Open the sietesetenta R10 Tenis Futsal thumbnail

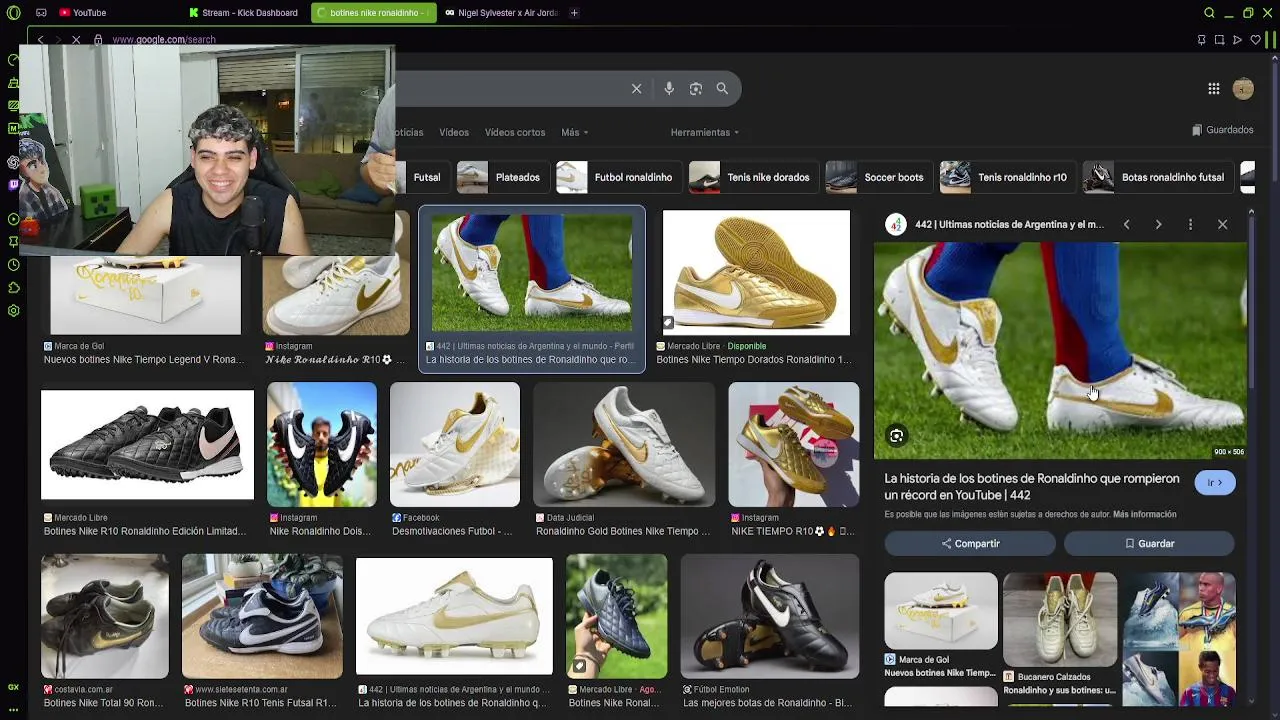[262, 616]
